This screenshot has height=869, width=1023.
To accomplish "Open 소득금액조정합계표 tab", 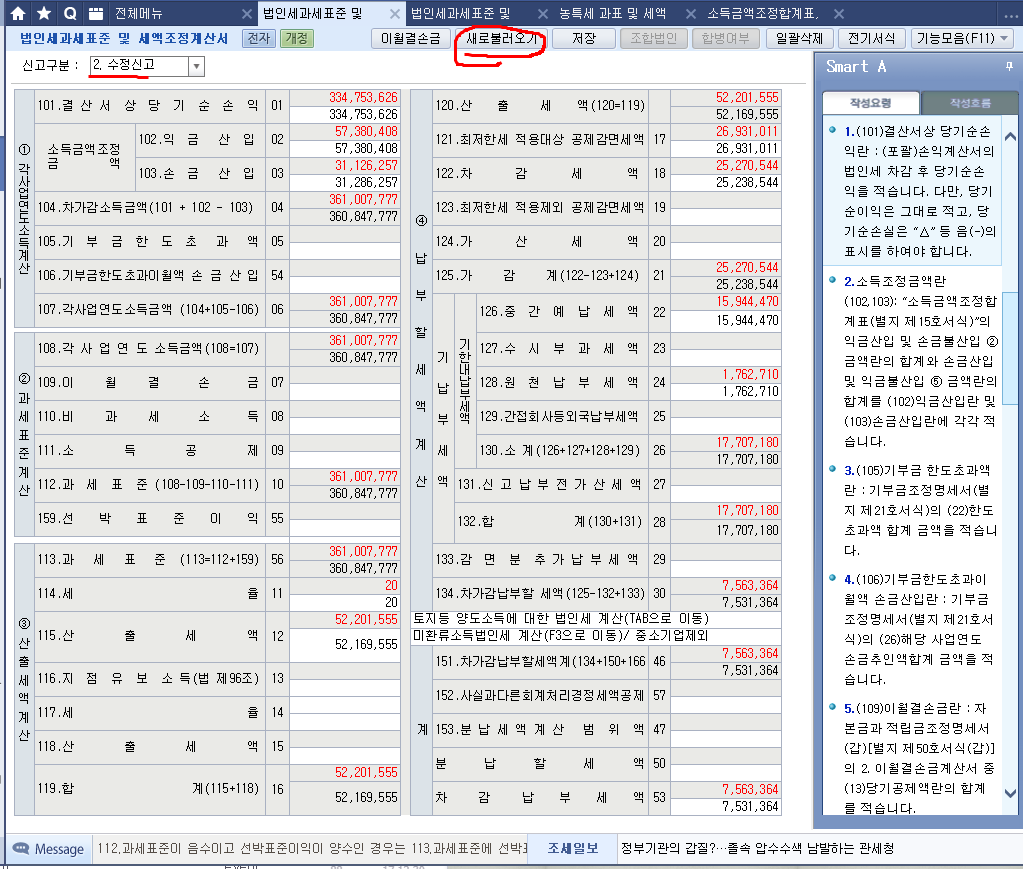I will click(763, 14).
